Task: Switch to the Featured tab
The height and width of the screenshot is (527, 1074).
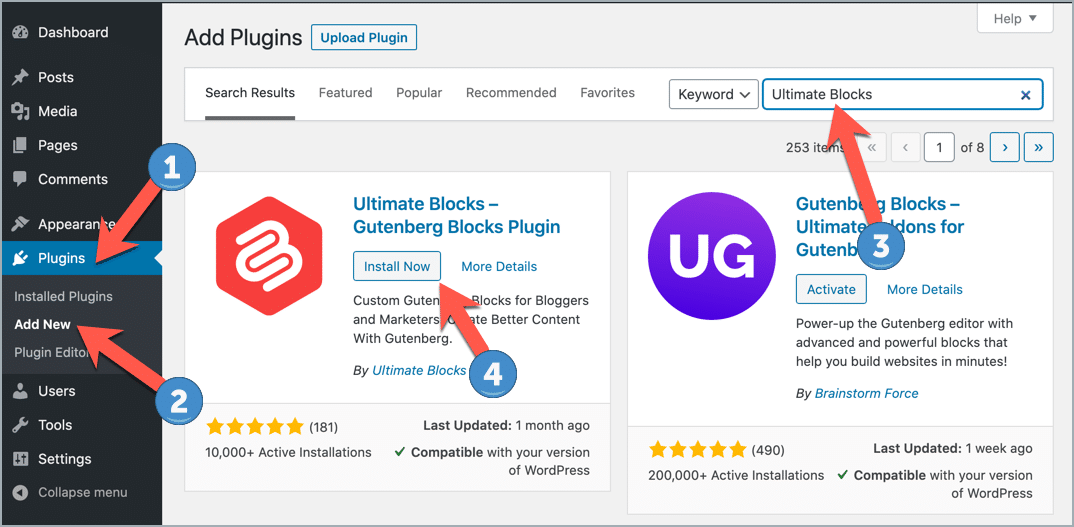Action: [x=345, y=93]
